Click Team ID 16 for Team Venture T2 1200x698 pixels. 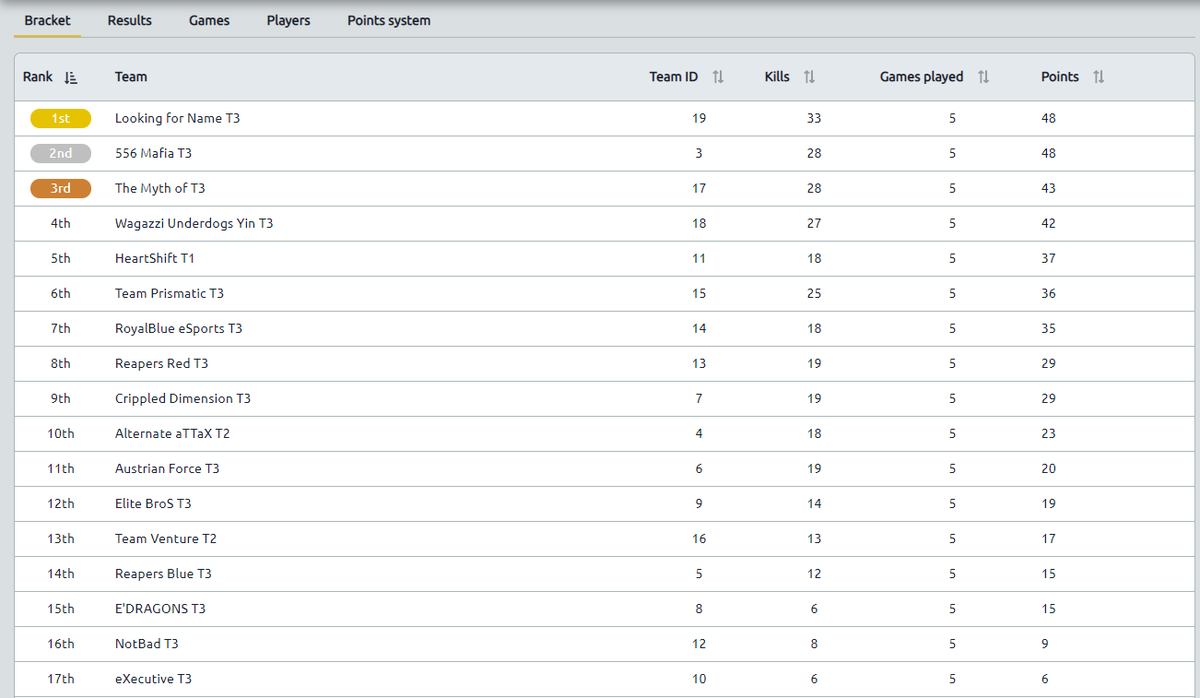pos(699,538)
